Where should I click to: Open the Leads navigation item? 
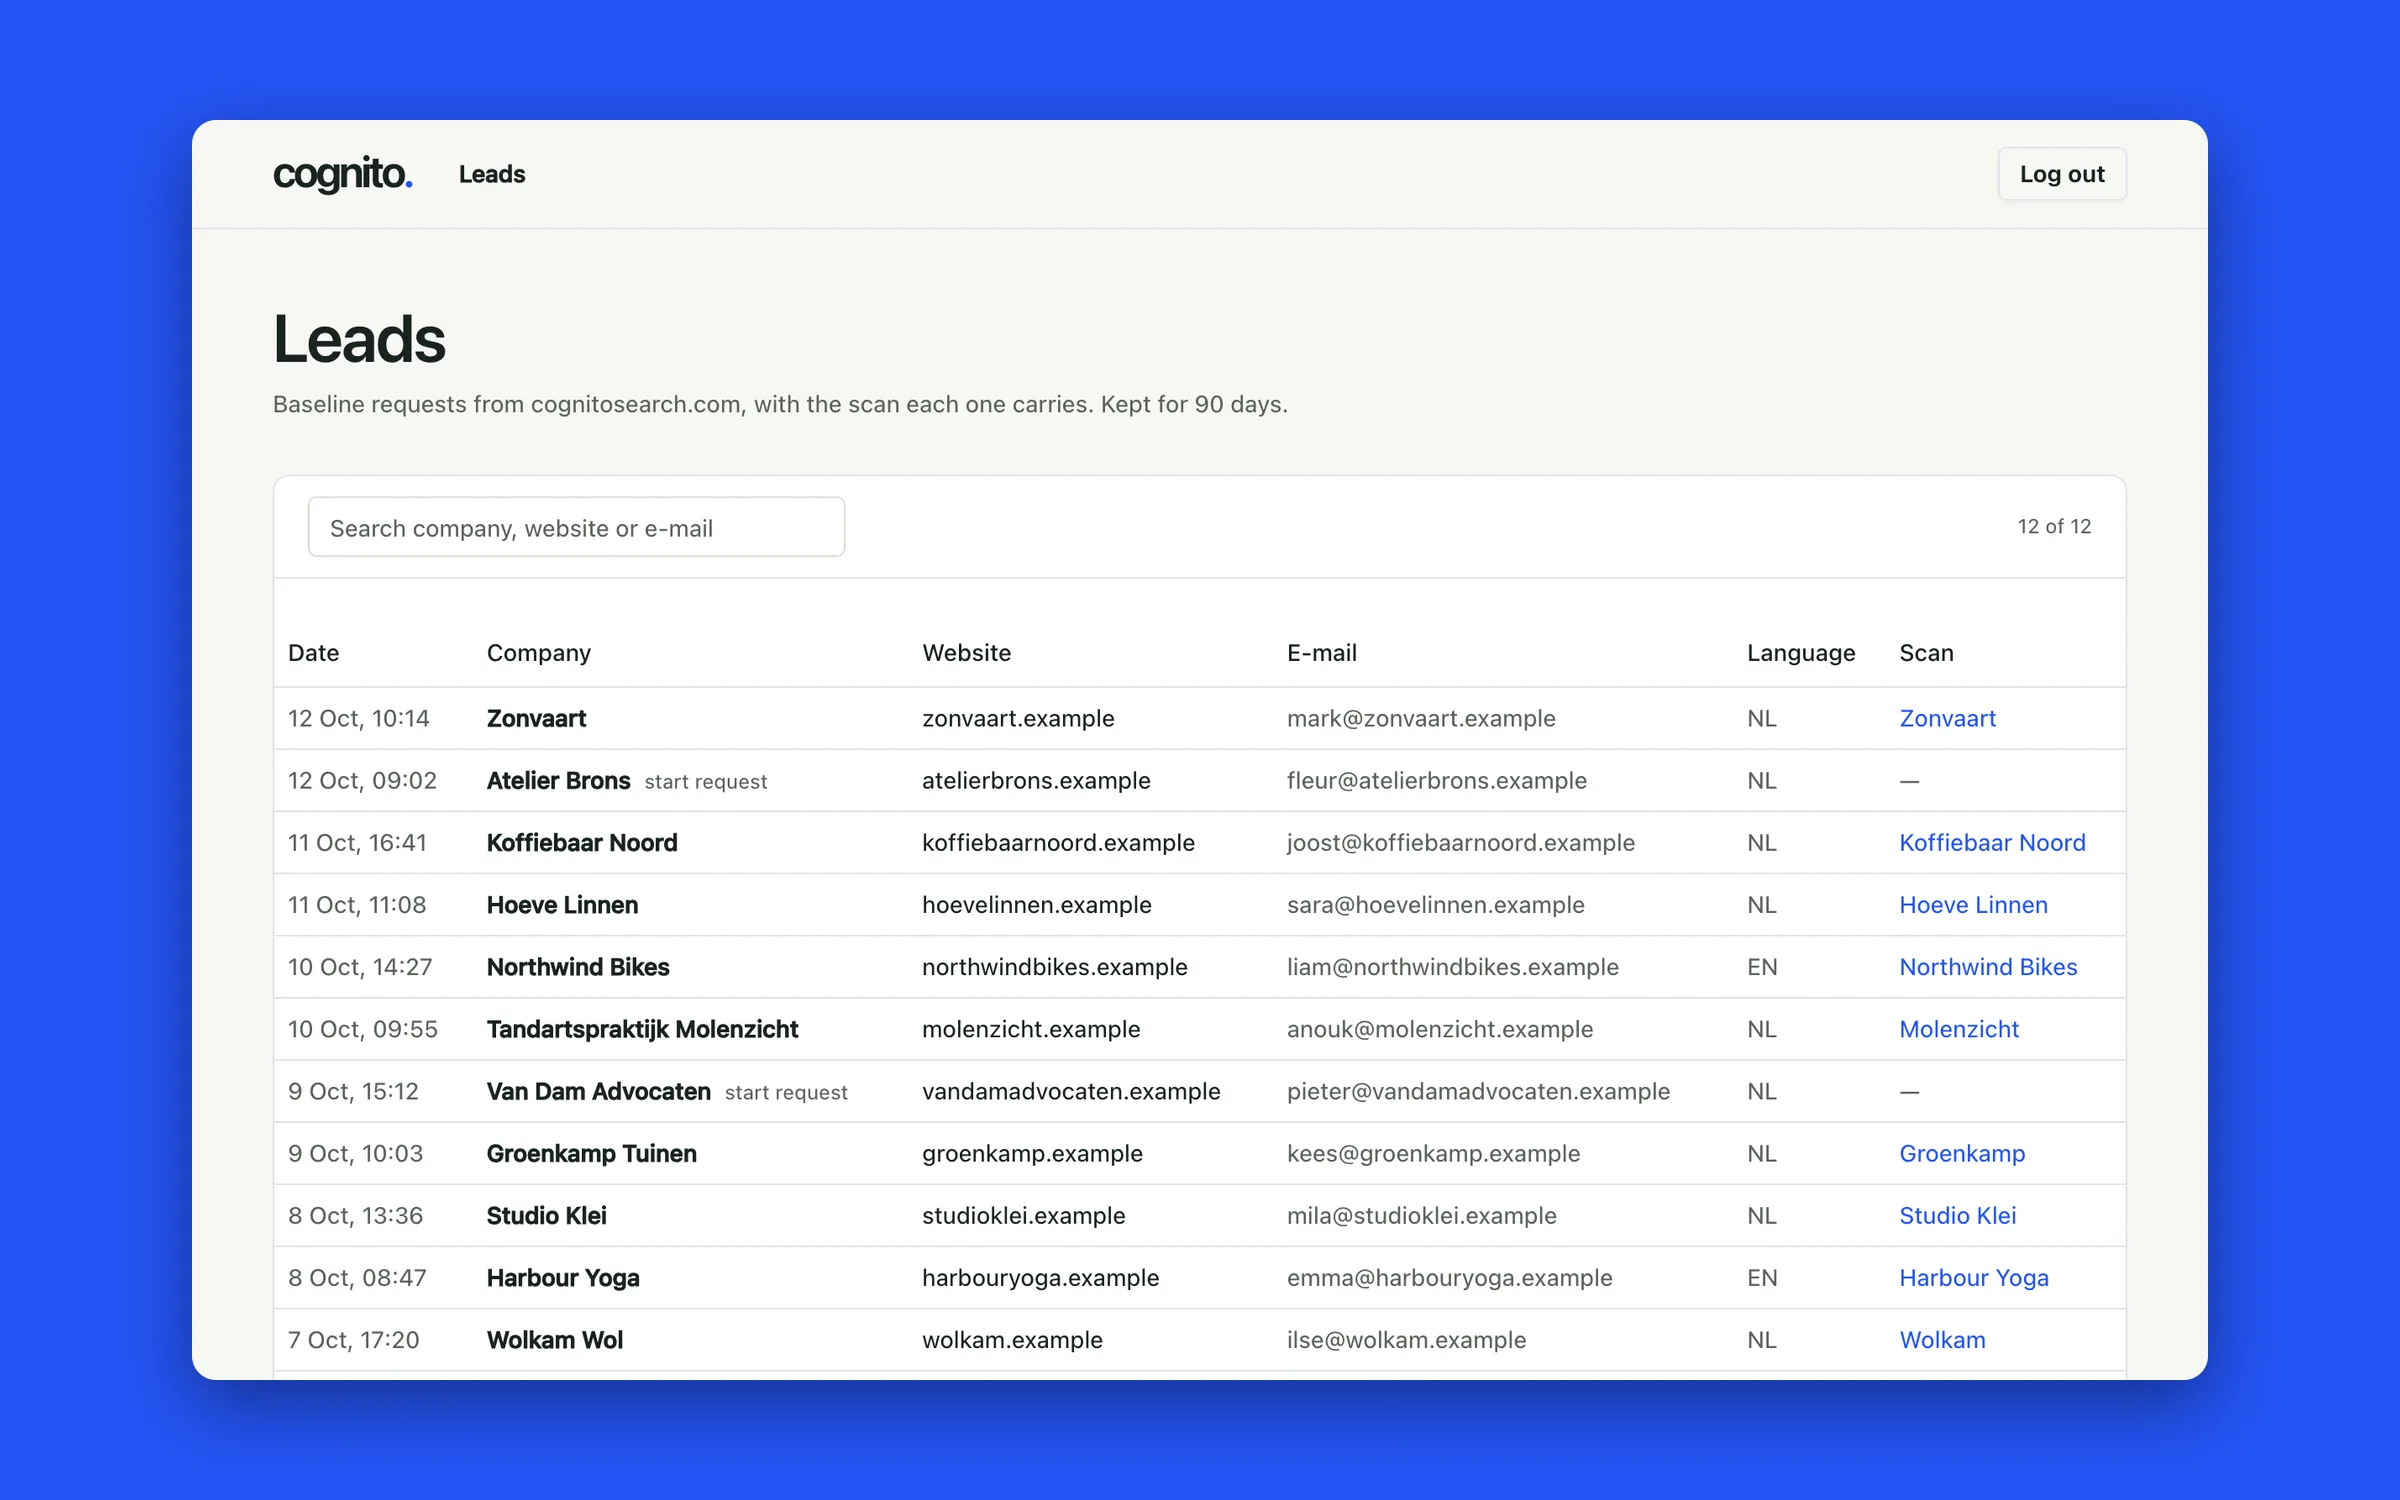coord(492,174)
